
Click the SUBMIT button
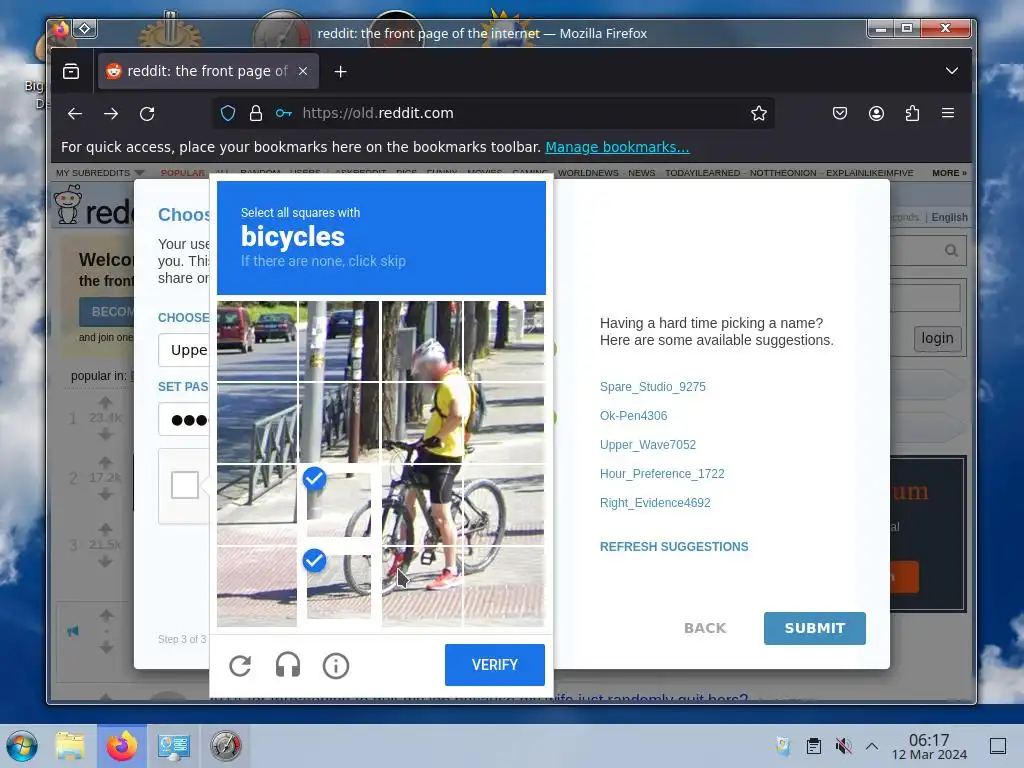[814, 628]
